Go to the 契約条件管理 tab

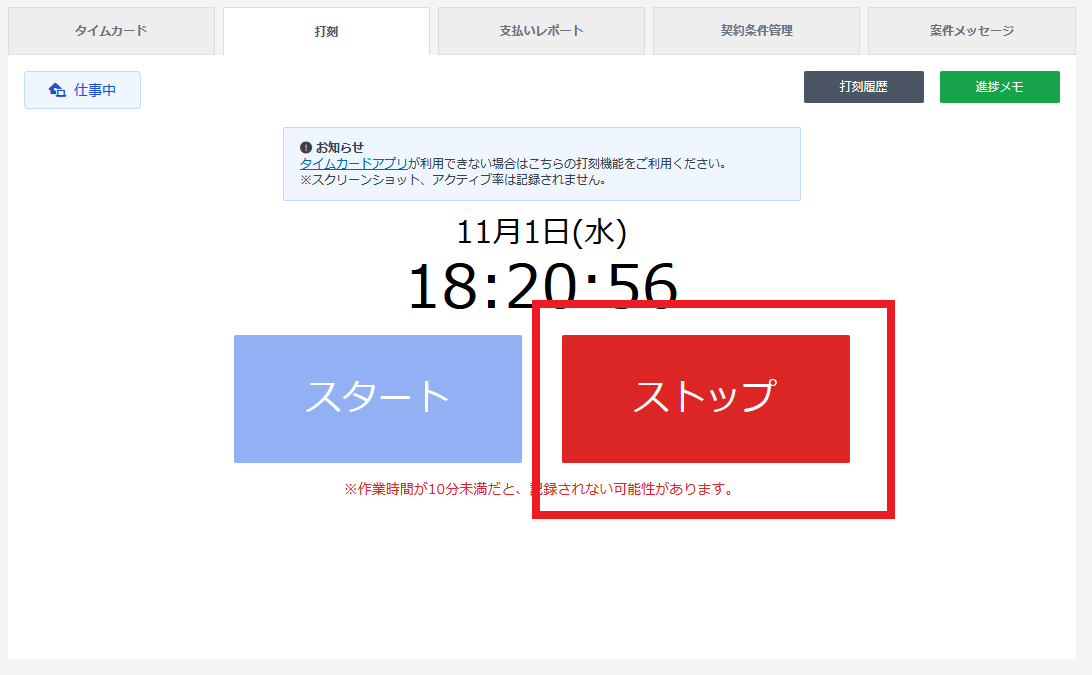point(756,31)
